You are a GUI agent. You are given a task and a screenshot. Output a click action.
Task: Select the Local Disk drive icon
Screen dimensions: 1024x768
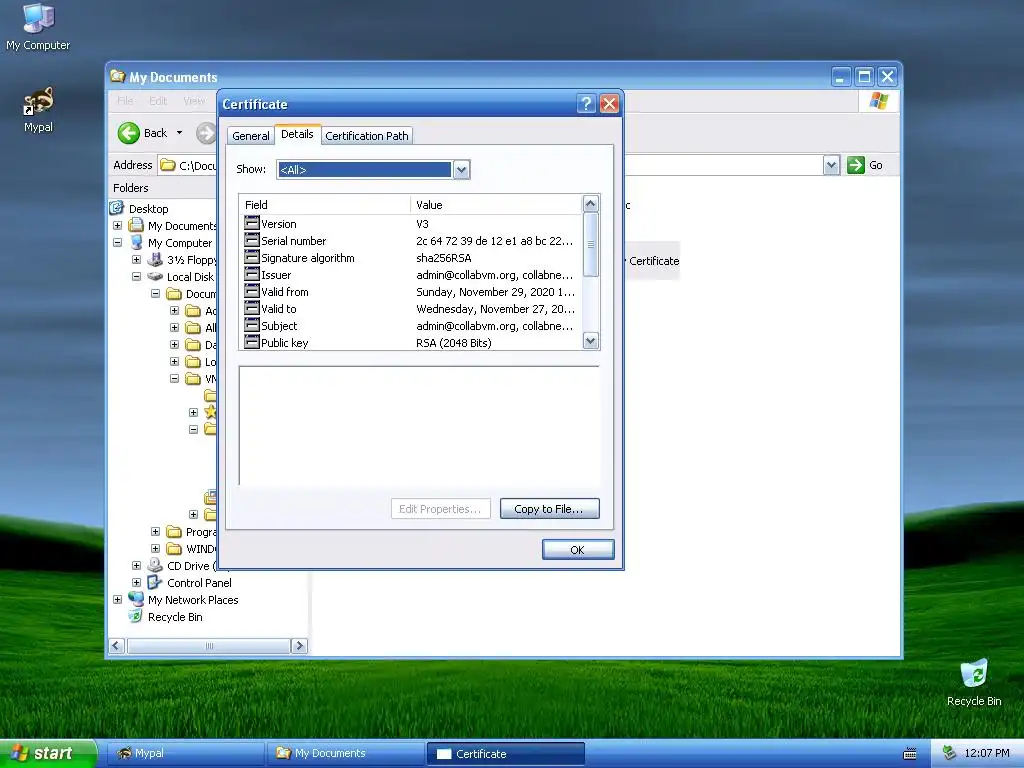(x=155, y=276)
